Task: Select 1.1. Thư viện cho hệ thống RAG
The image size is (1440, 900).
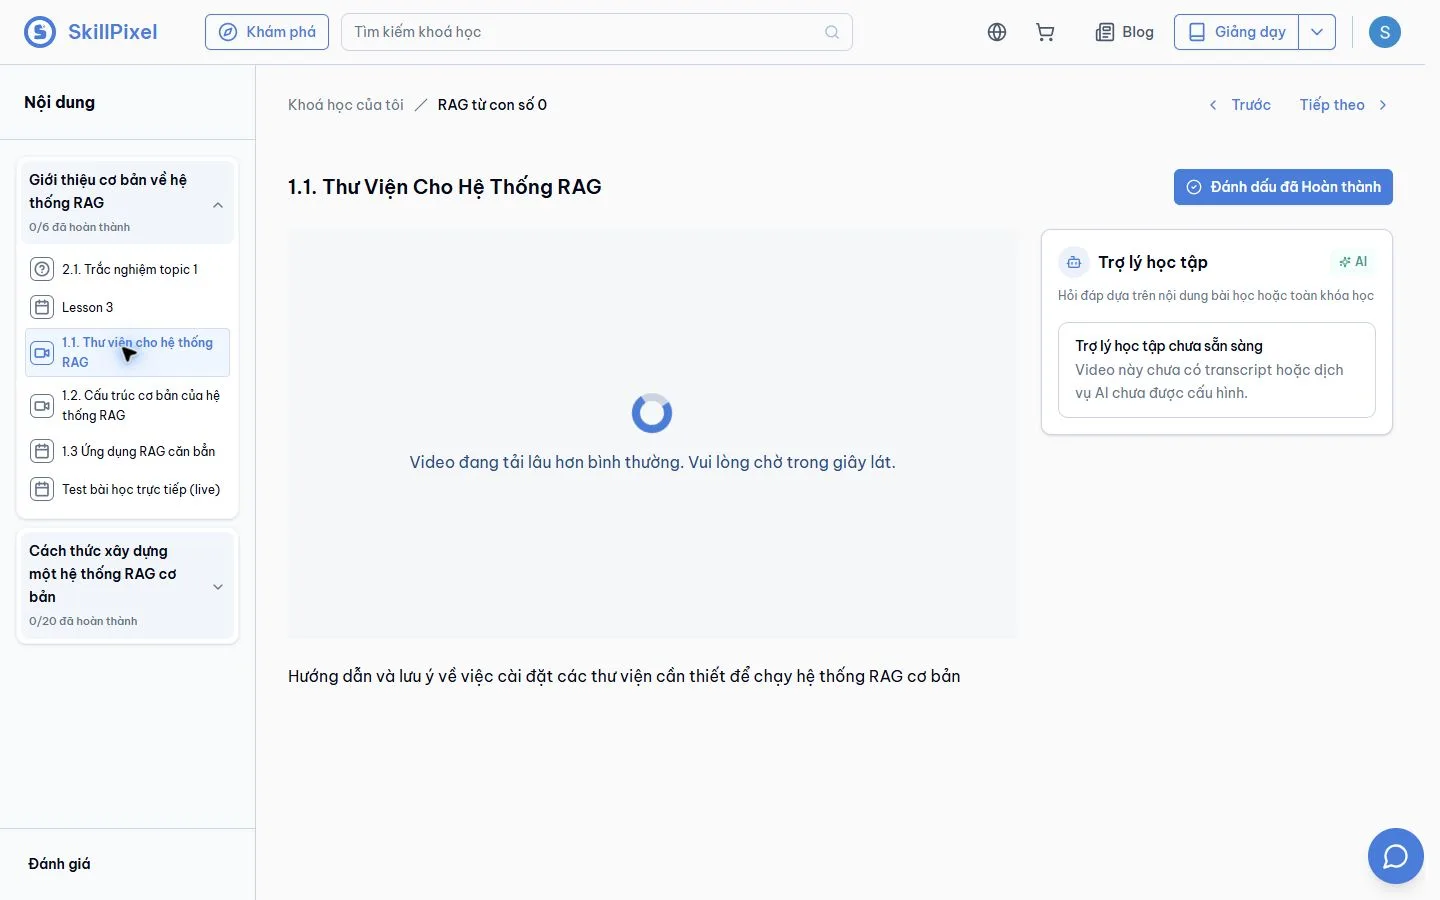Action: pyautogui.click(x=127, y=352)
